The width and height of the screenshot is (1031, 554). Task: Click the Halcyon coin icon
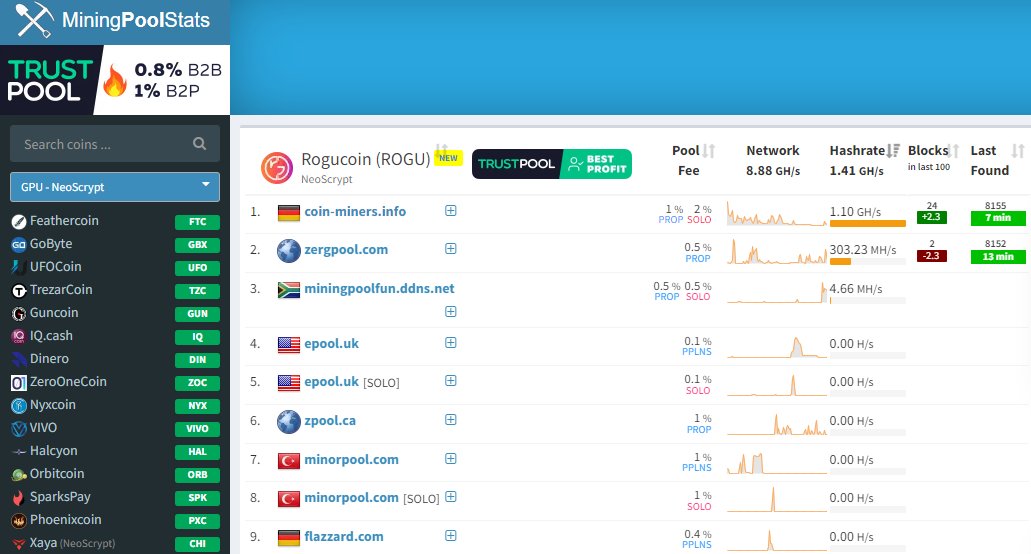coord(19,451)
